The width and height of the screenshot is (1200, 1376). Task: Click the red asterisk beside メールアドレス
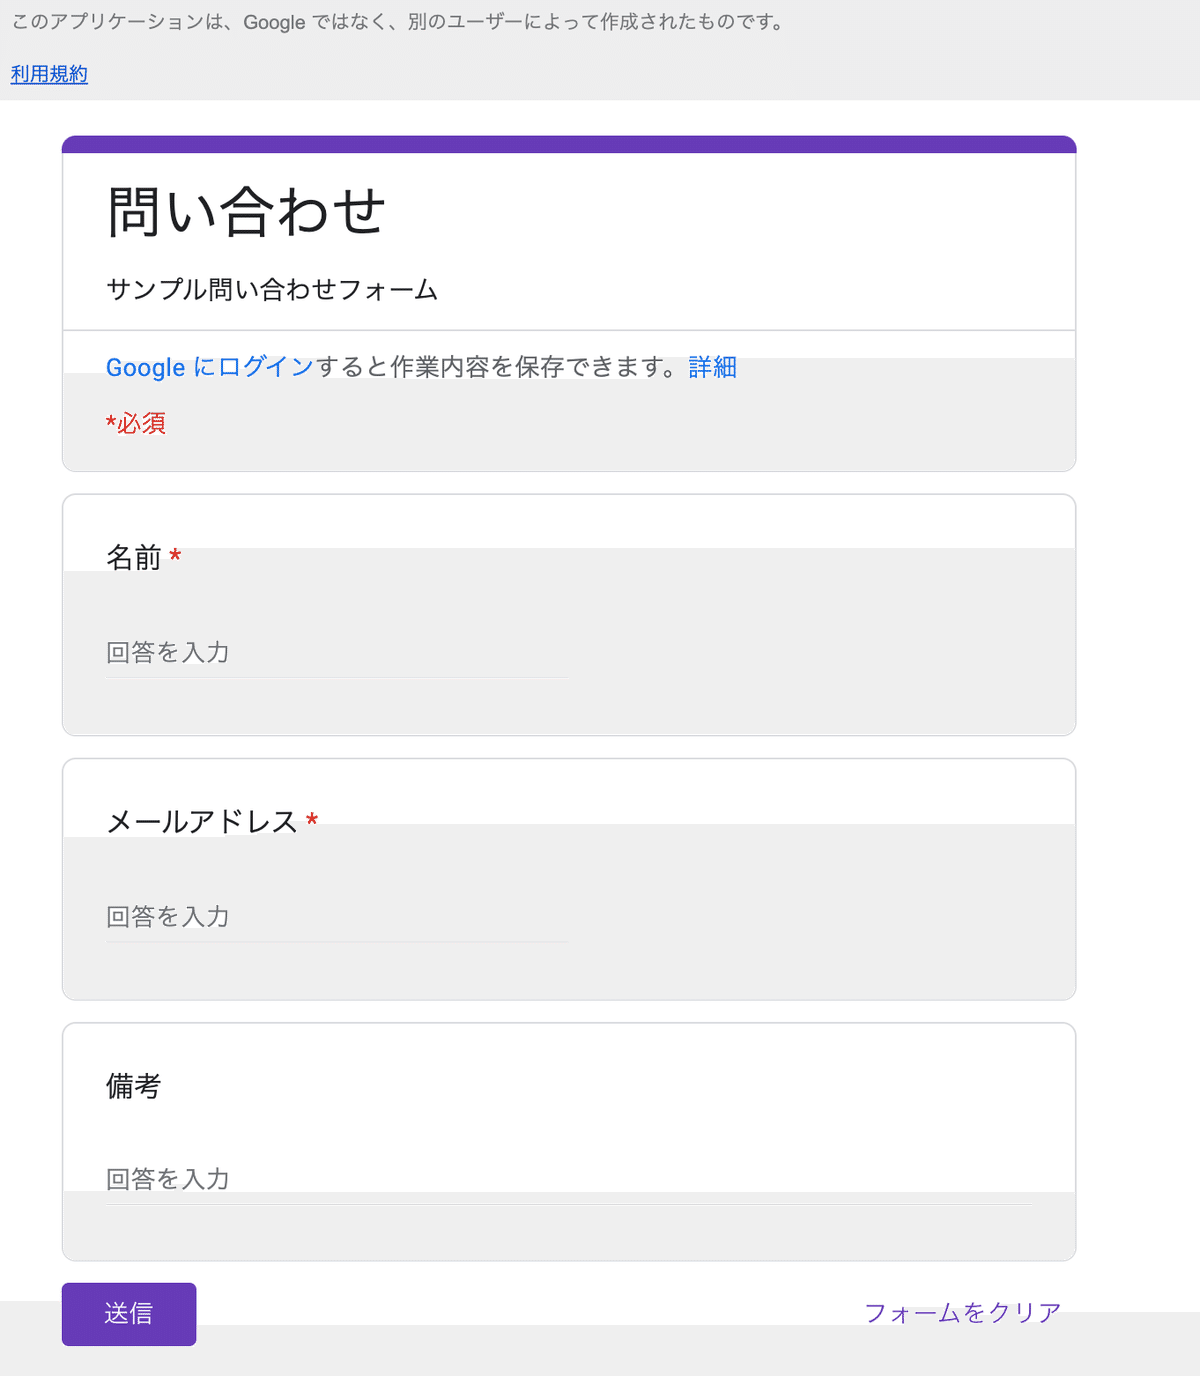[x=312, y=820]
